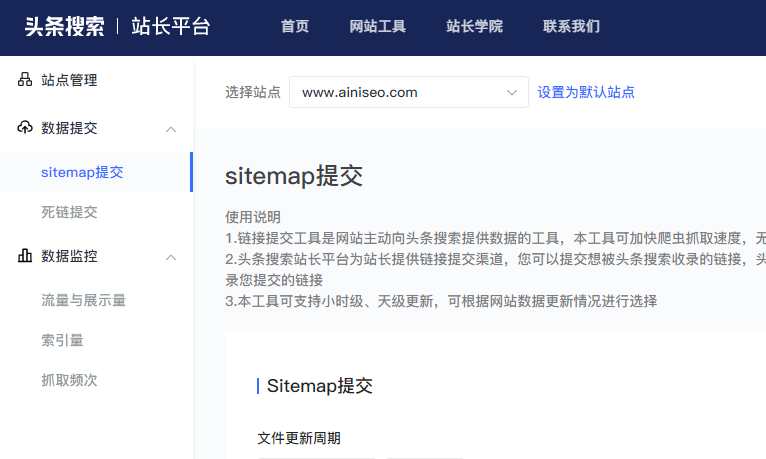Image resolution: width=766 pixels, height=459 pixels.
Task: Click the 使用说明 label
Action: pos(253,217)
